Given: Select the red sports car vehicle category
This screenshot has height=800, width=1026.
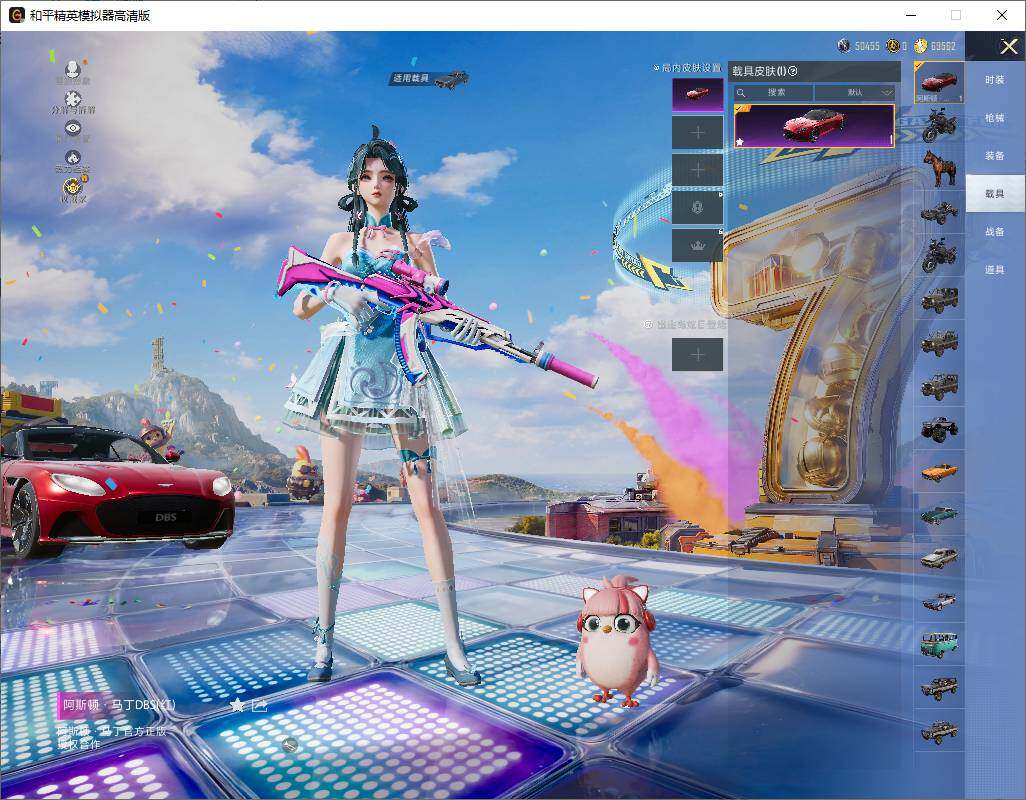Looking at the screenshot, I should pos(939,82).
